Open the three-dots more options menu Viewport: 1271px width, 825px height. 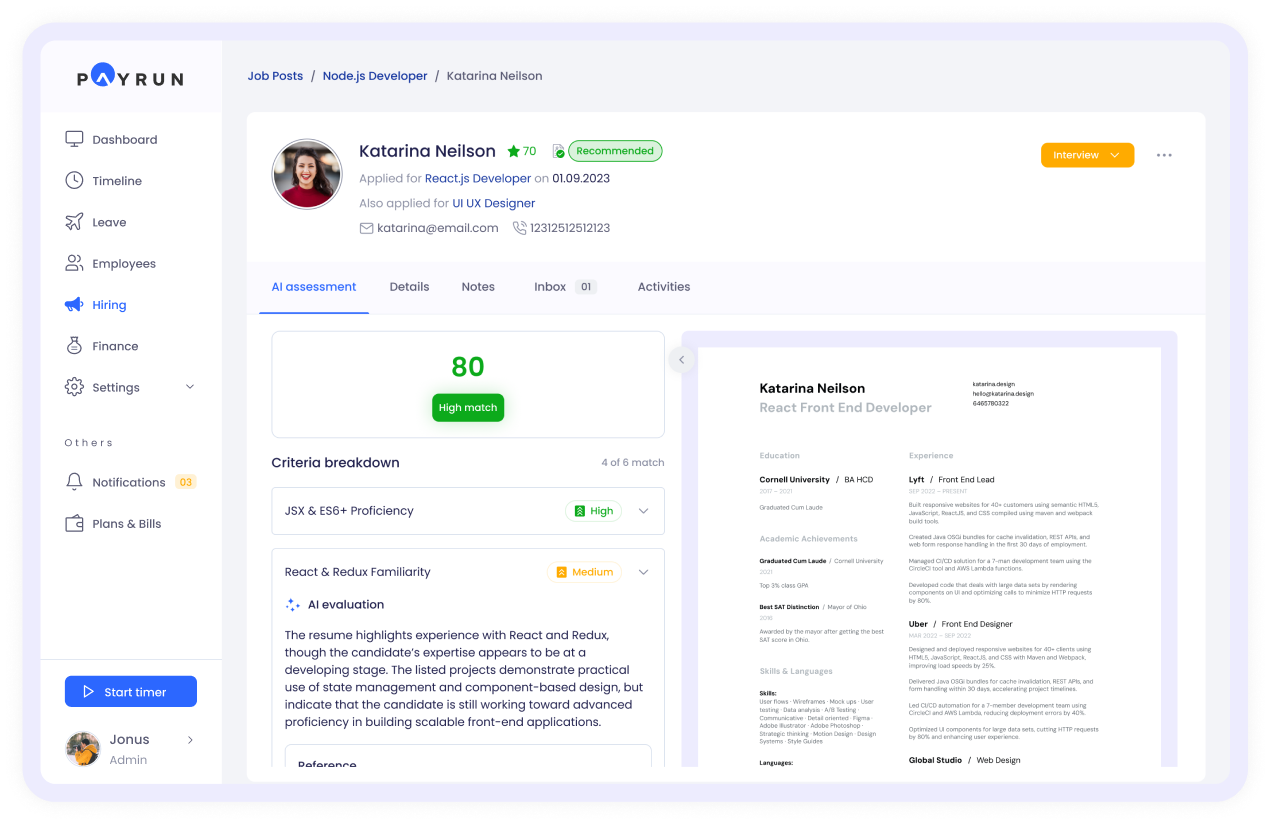pos(1164,155)
